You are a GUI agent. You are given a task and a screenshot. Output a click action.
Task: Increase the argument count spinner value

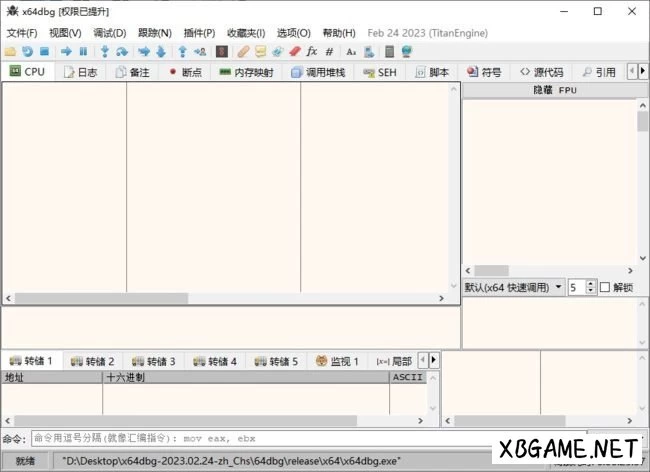pos(591,283)
